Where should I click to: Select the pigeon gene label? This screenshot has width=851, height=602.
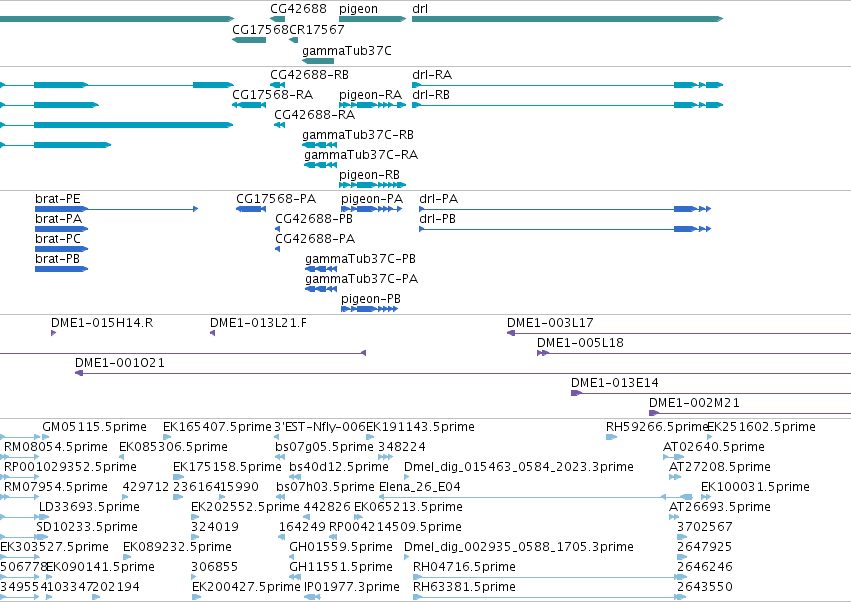[358, 9]
